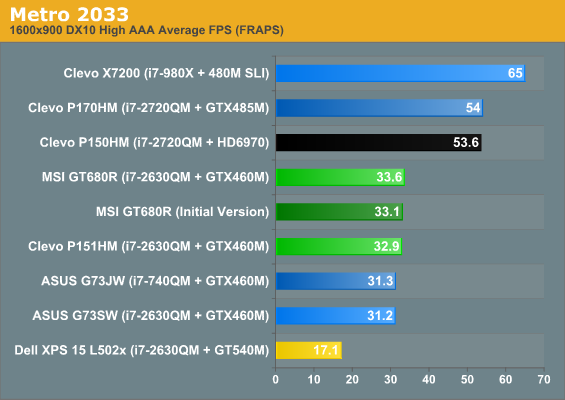Click the axis tick label 50

(467, 379)
